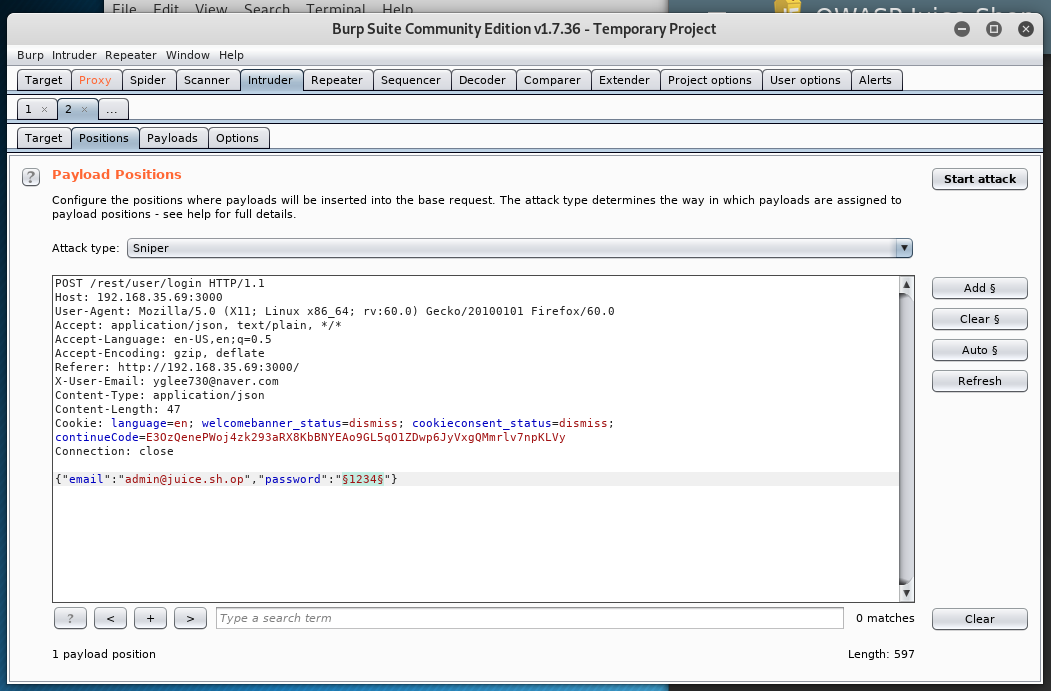The image size is (1051, 691).
Task: Click the Start attack button
Action: pos(980,179)
